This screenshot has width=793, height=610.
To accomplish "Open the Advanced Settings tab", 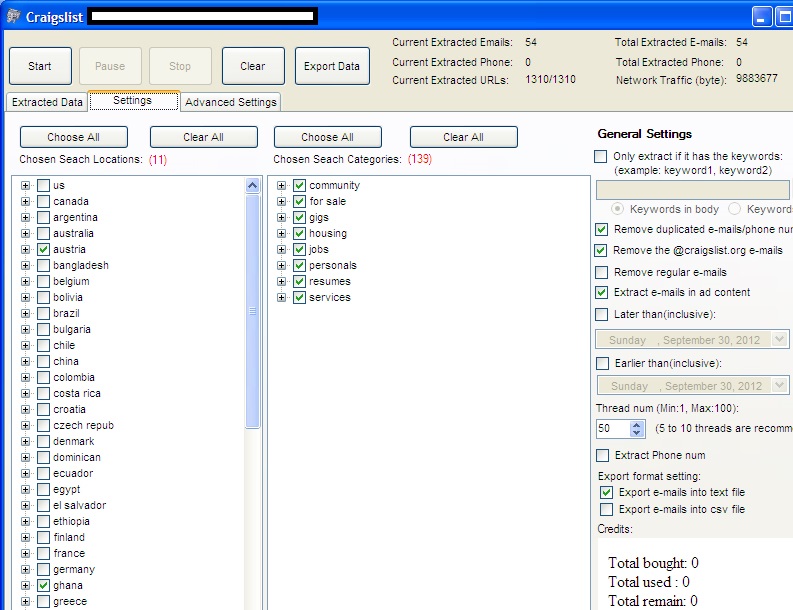I will 231,102.
